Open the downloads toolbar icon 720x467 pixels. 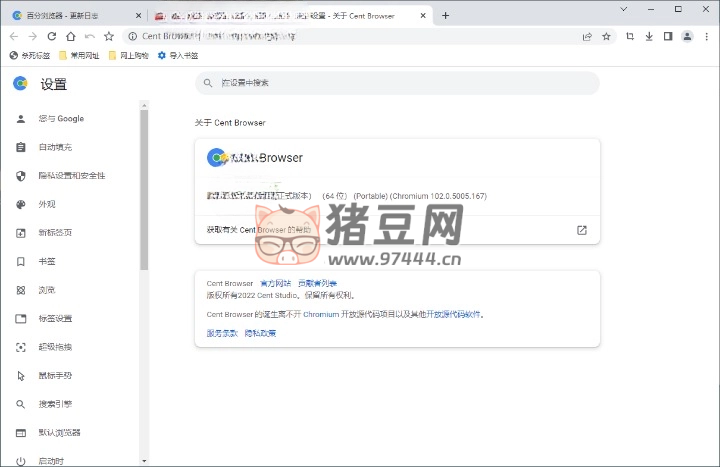point(649,36)
